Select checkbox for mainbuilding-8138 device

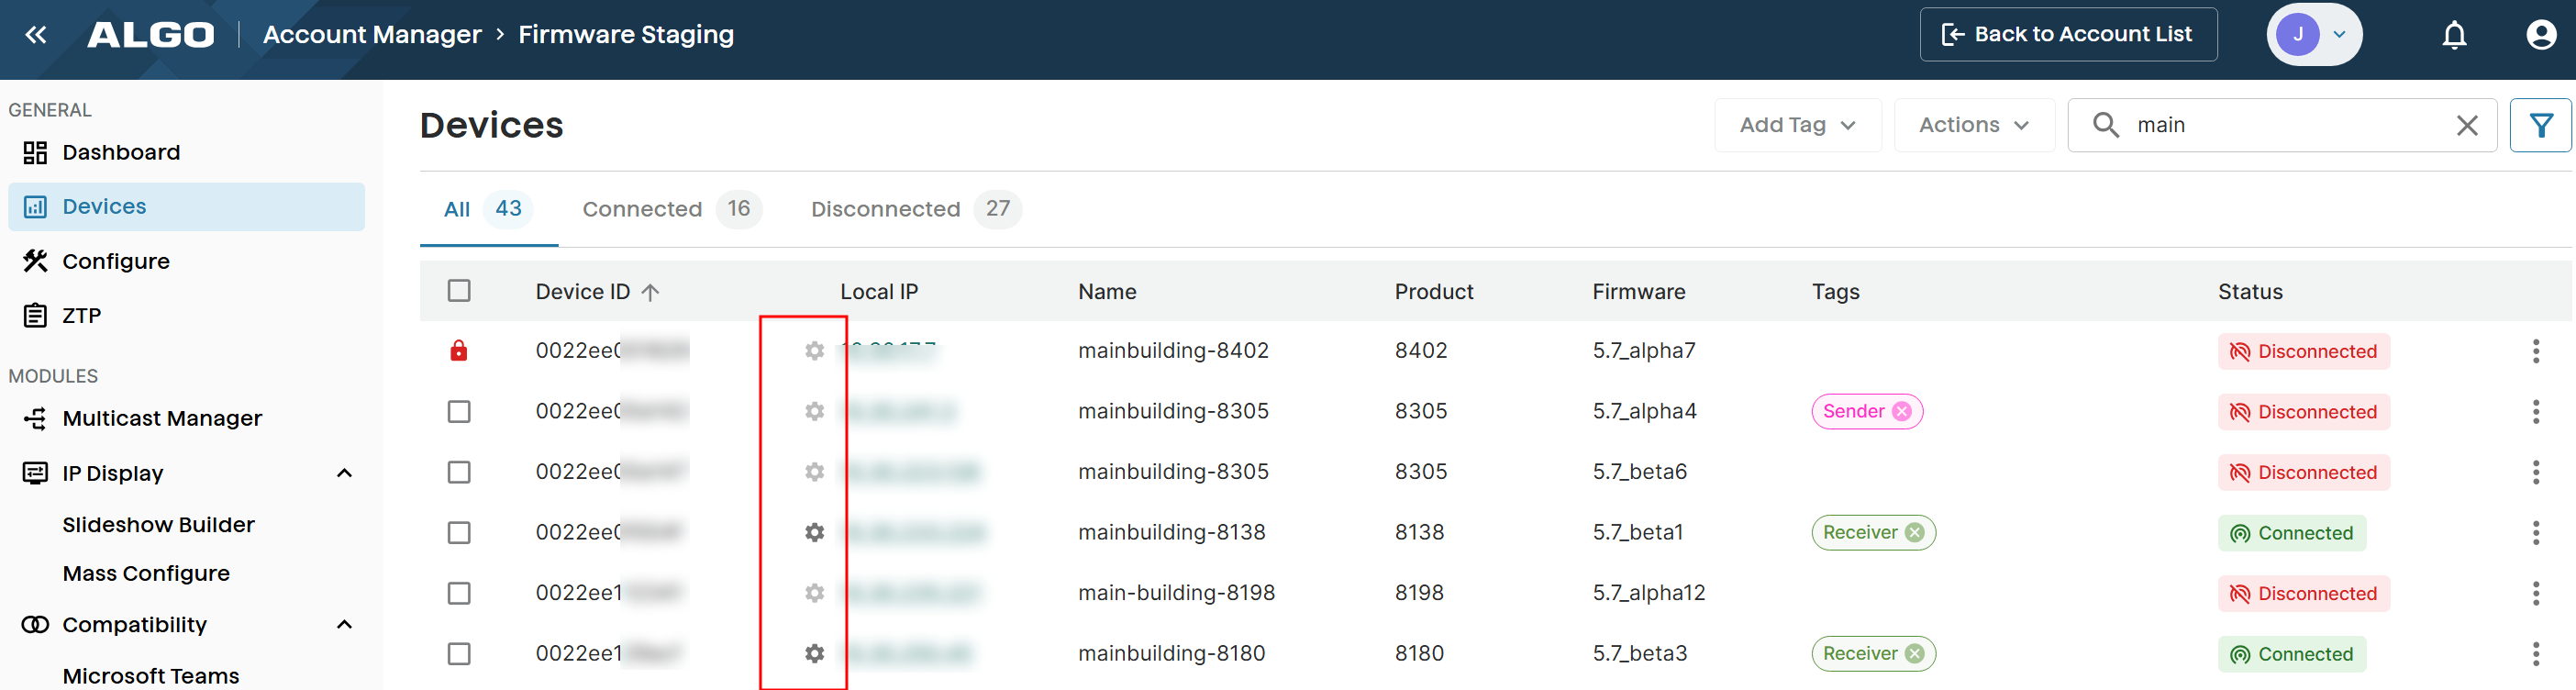pyautogui.click(x=459, y=532)
